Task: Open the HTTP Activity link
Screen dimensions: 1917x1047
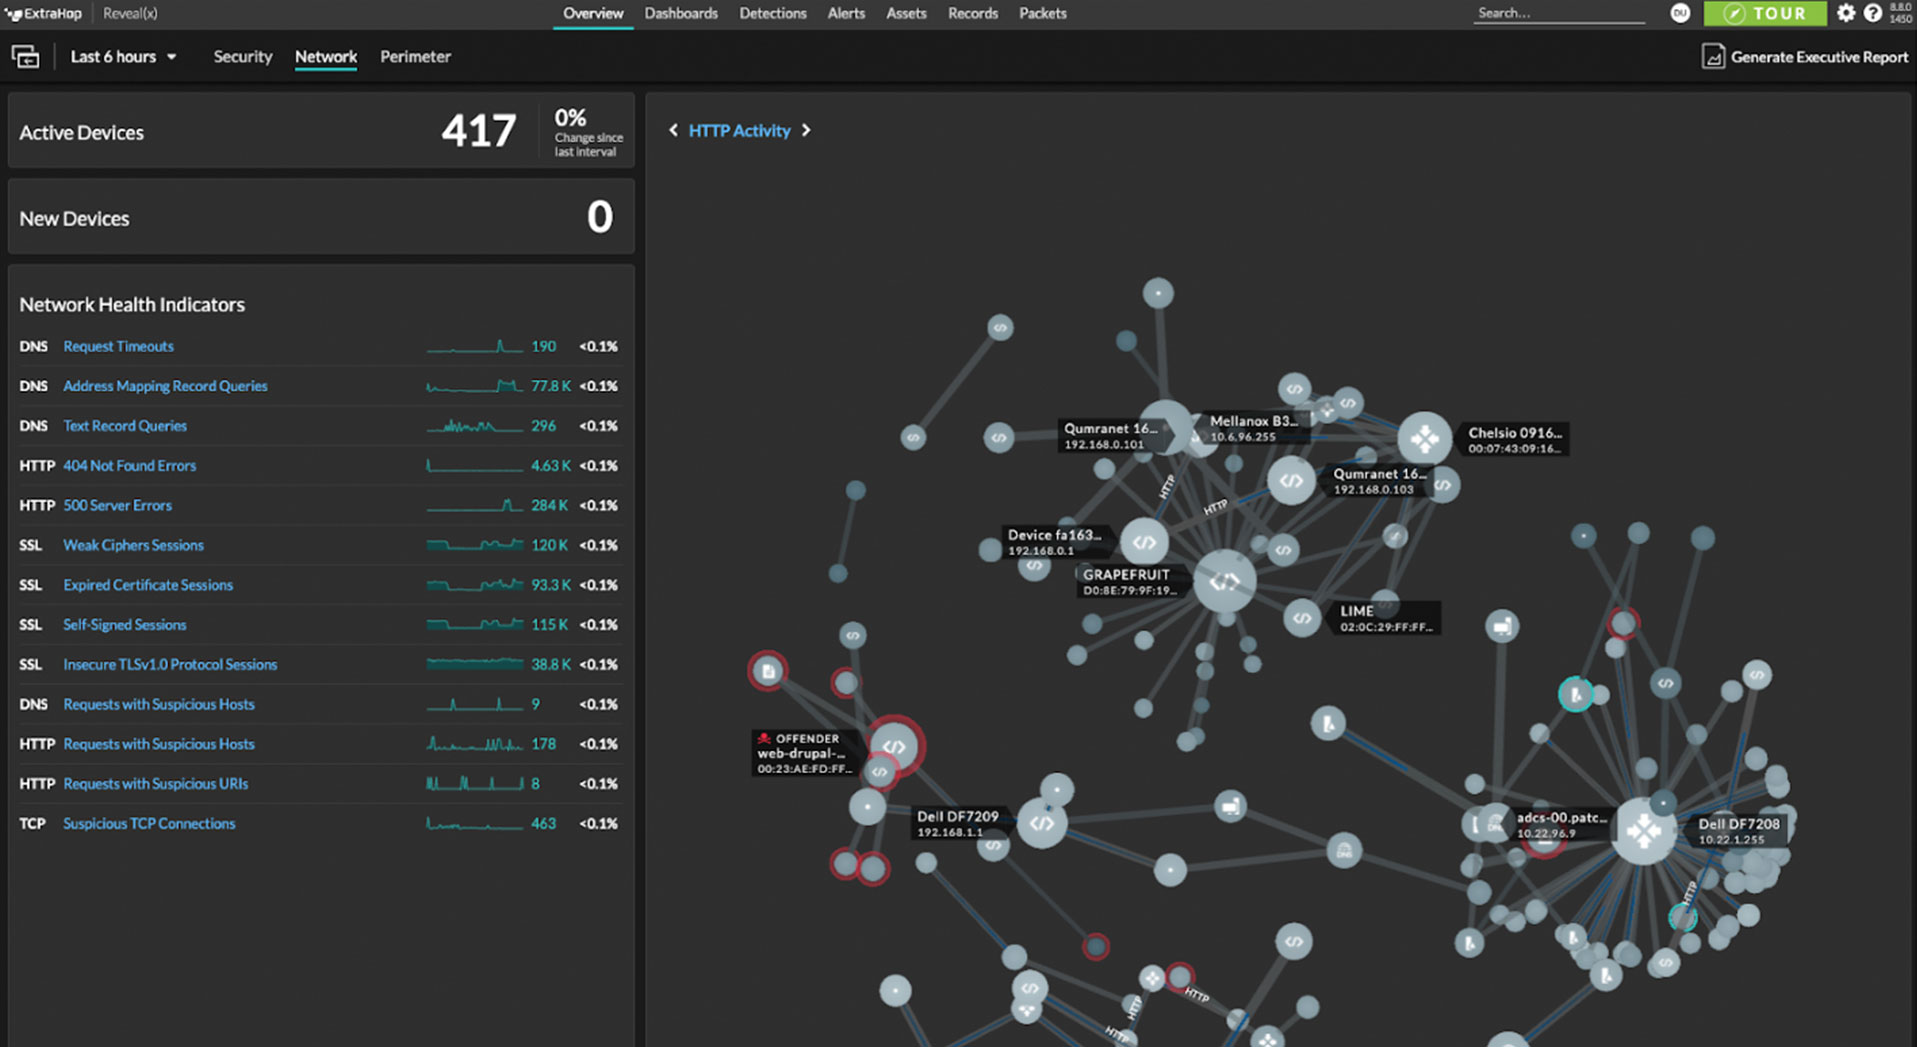Action: 739,131
